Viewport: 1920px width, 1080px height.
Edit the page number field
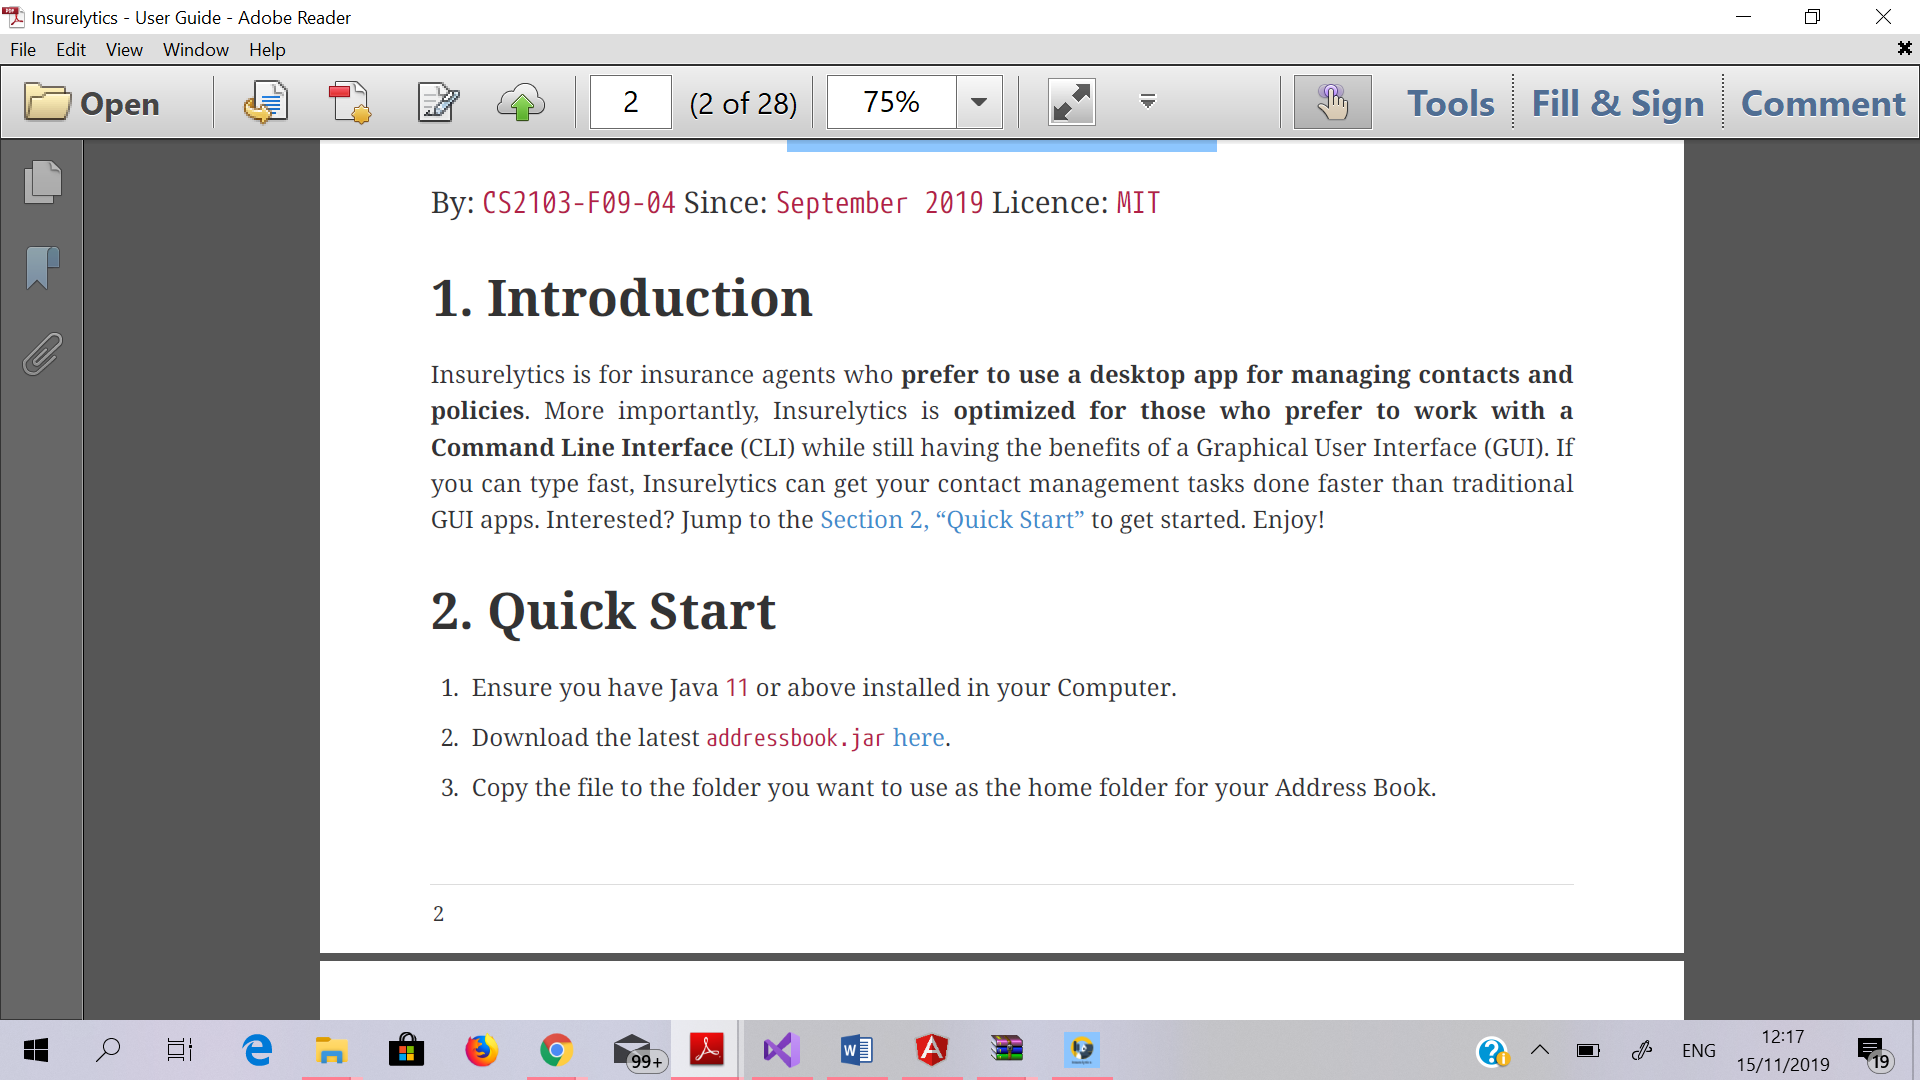[630, 101]
